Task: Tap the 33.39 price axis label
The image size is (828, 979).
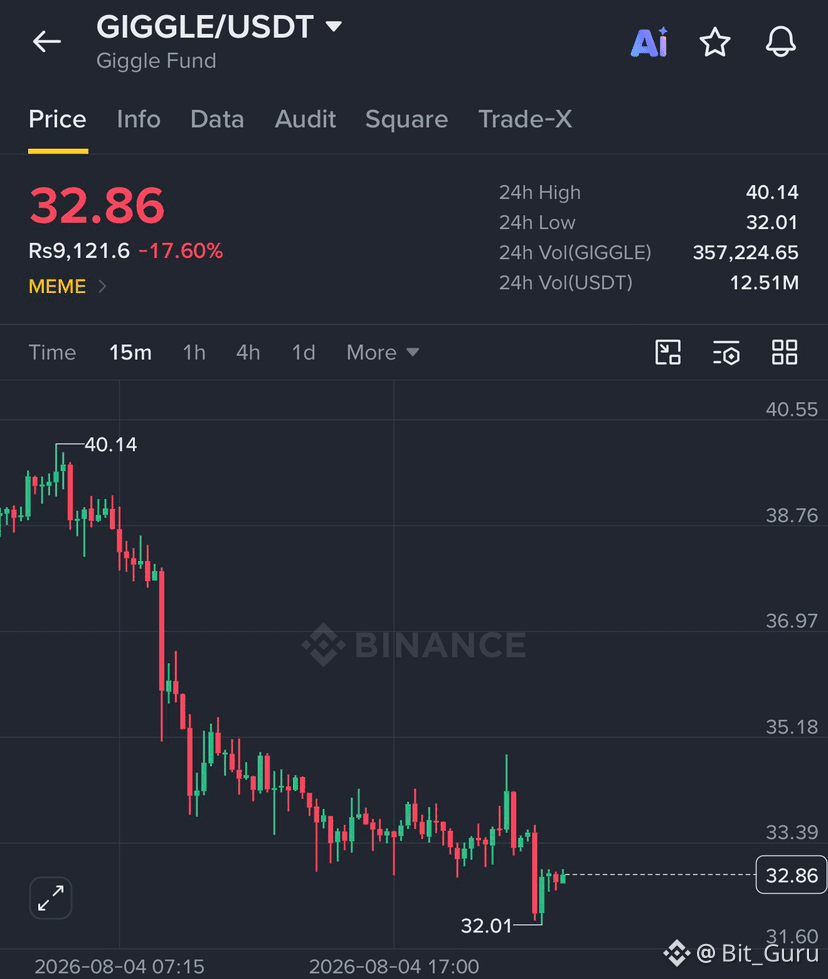Action: [792, 832]
